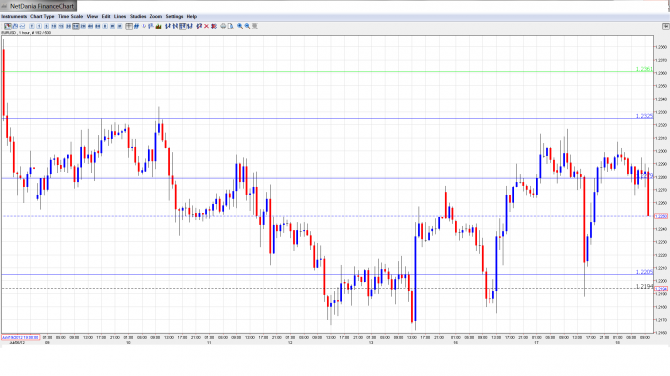The image size is (670, 376).
Task: Select the 5-minute time scale button
Action: coord(47,26)
